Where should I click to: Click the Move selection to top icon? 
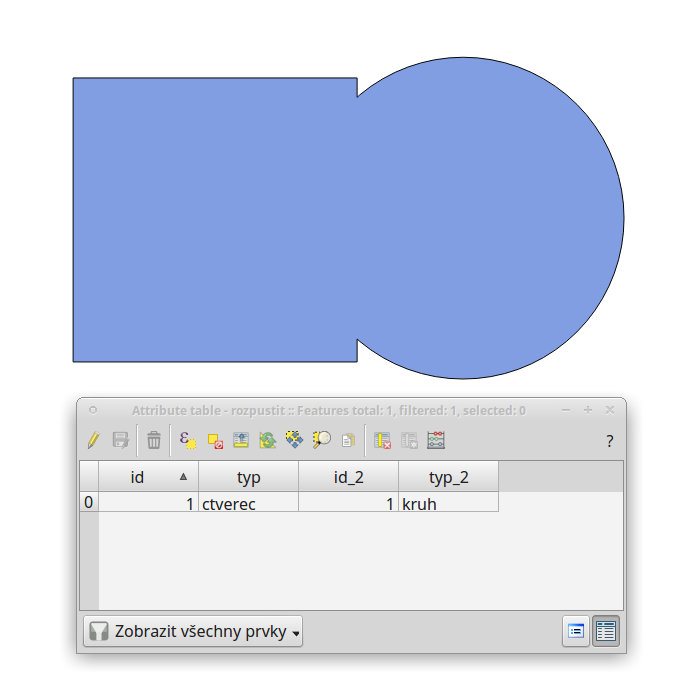pos(241,440)
